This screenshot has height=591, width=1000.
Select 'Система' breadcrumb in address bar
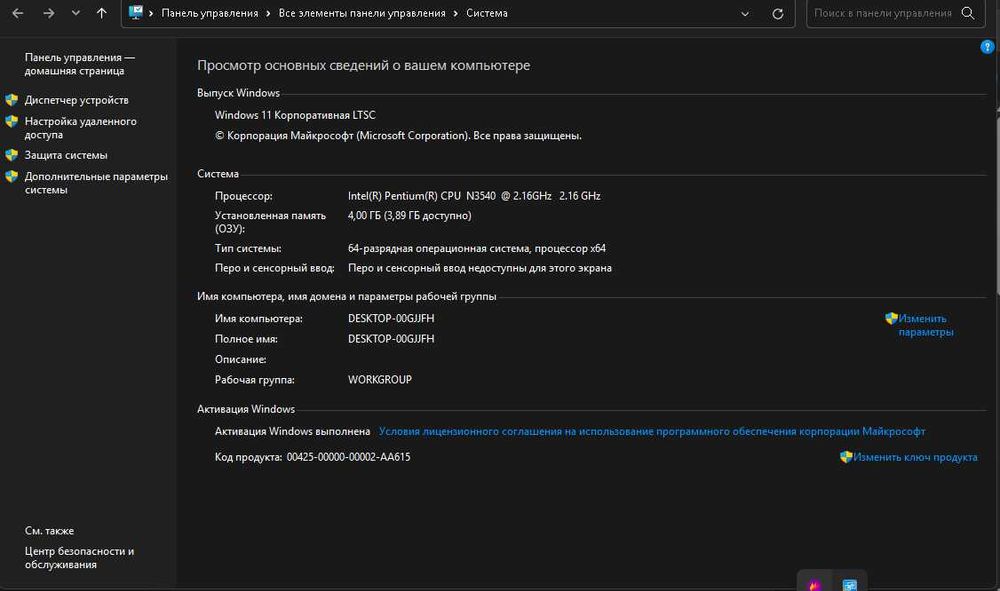(x=487, y=13)
